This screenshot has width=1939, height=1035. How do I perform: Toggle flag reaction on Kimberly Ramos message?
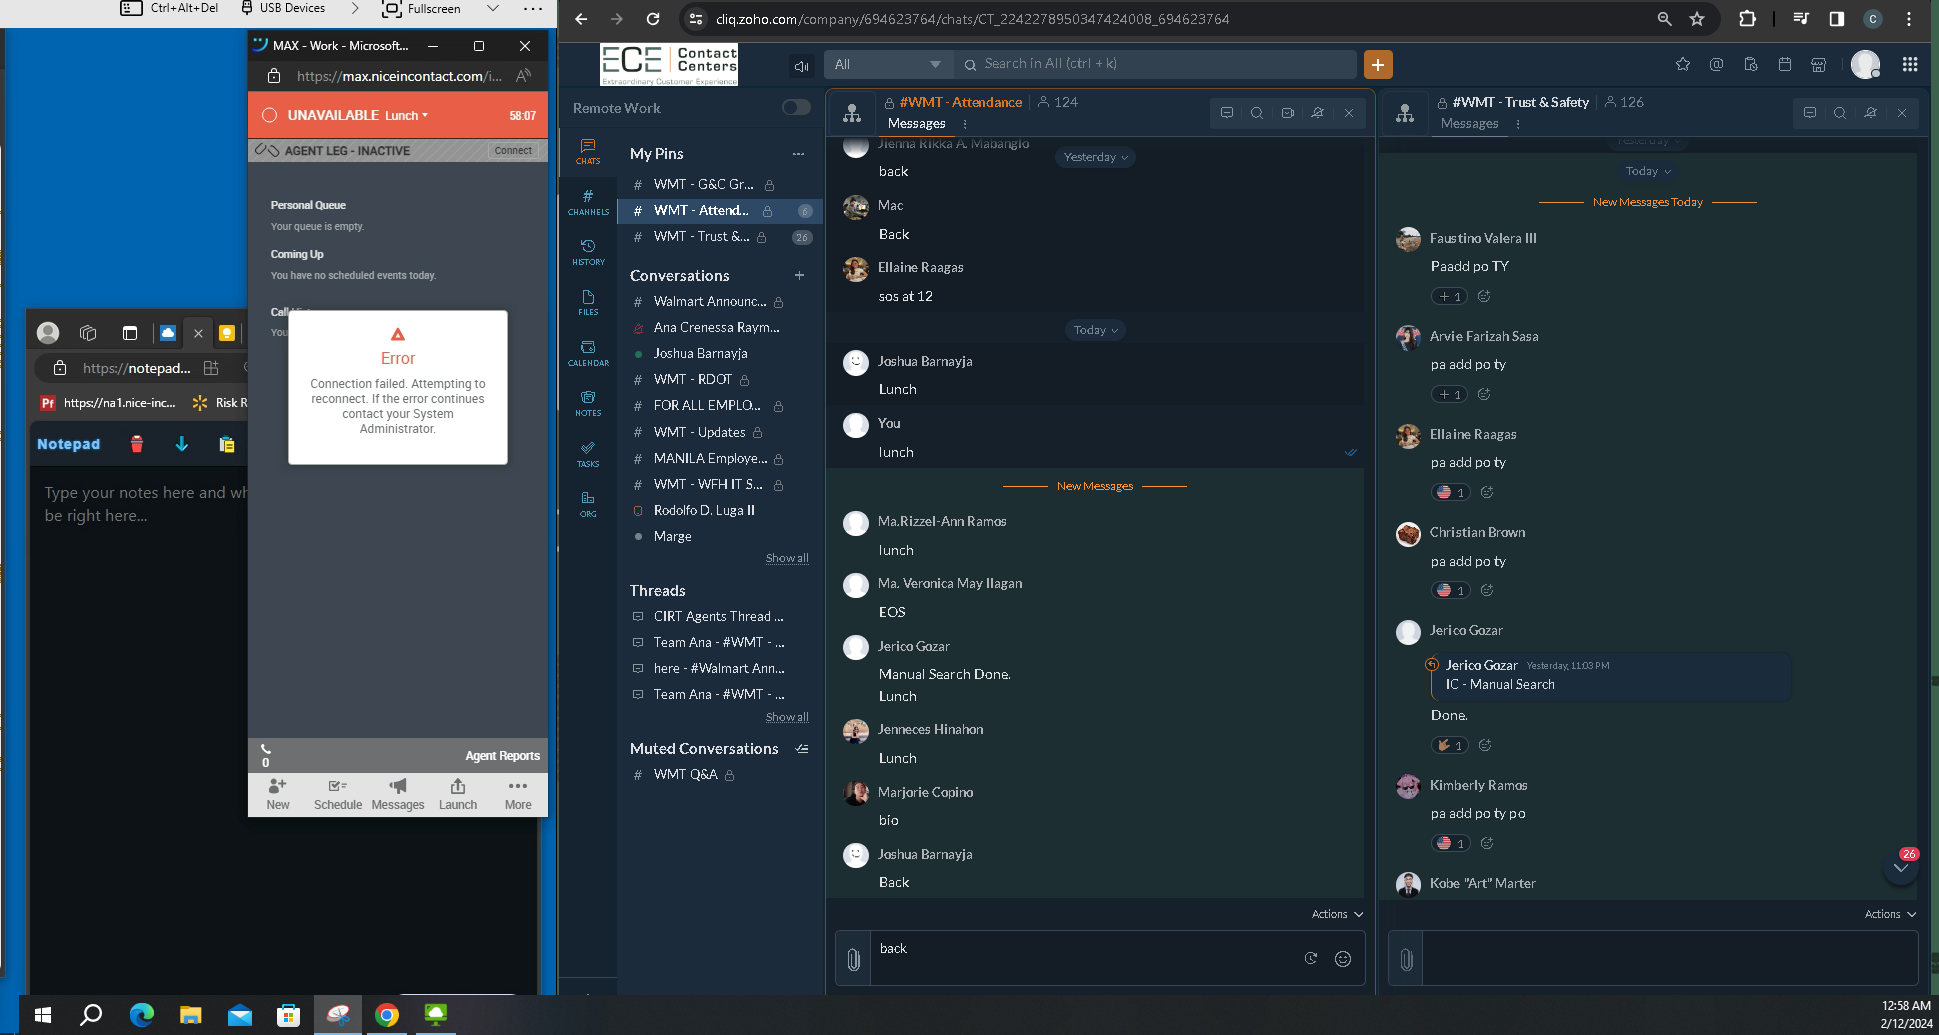point(1451,843)
